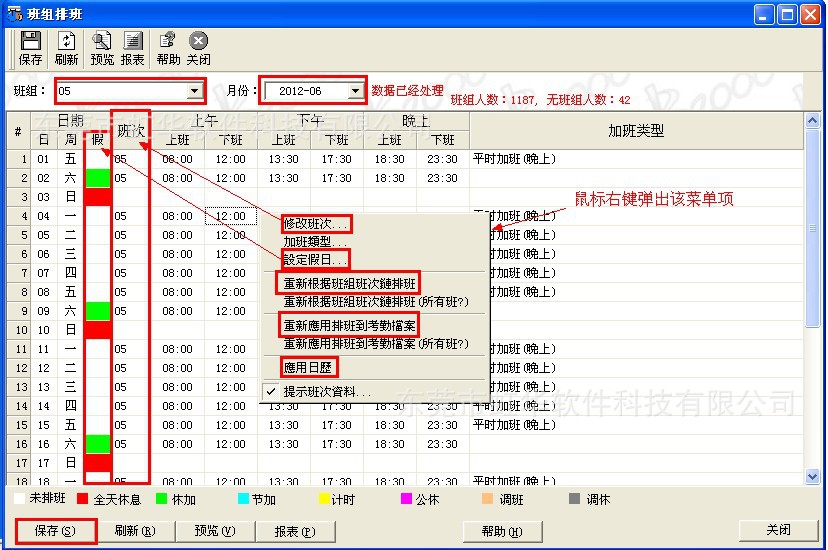This screenshot has width=828, height=550.
Task: Toggle the 提示班次資料 checked menu item
Action: (x=326, y=392)
